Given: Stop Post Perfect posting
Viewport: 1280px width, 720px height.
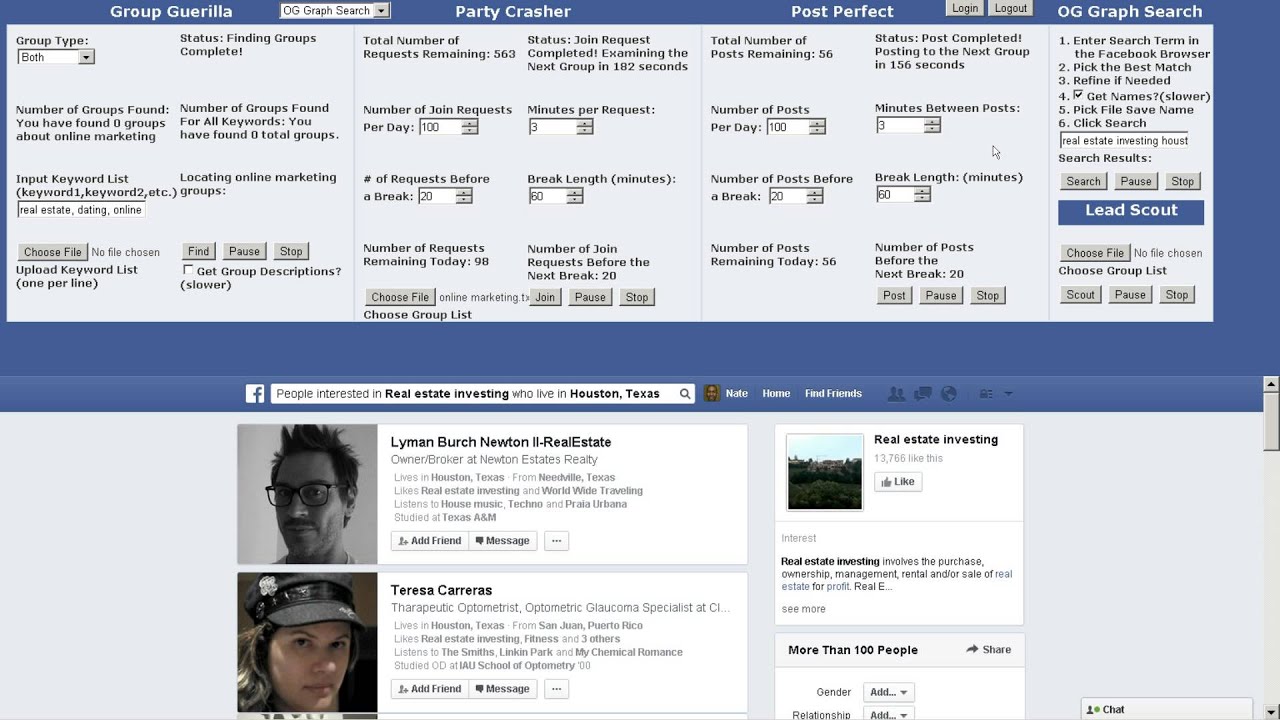Looking at the screenshot, I should pyautogui.click(x=988, y=296).
